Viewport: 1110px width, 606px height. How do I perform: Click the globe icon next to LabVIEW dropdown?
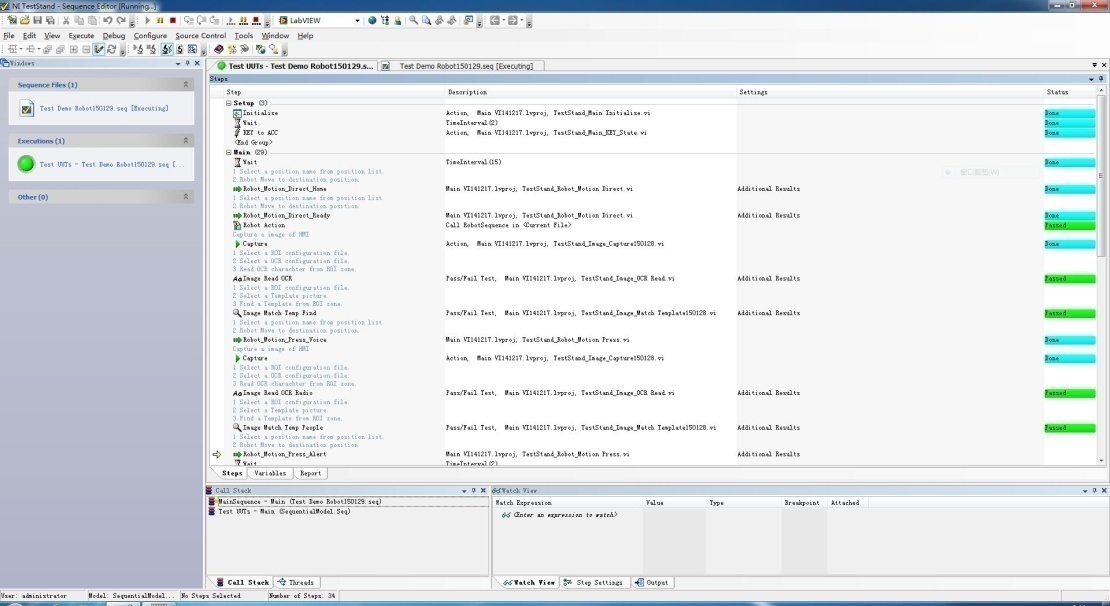(x=372, y=21)
